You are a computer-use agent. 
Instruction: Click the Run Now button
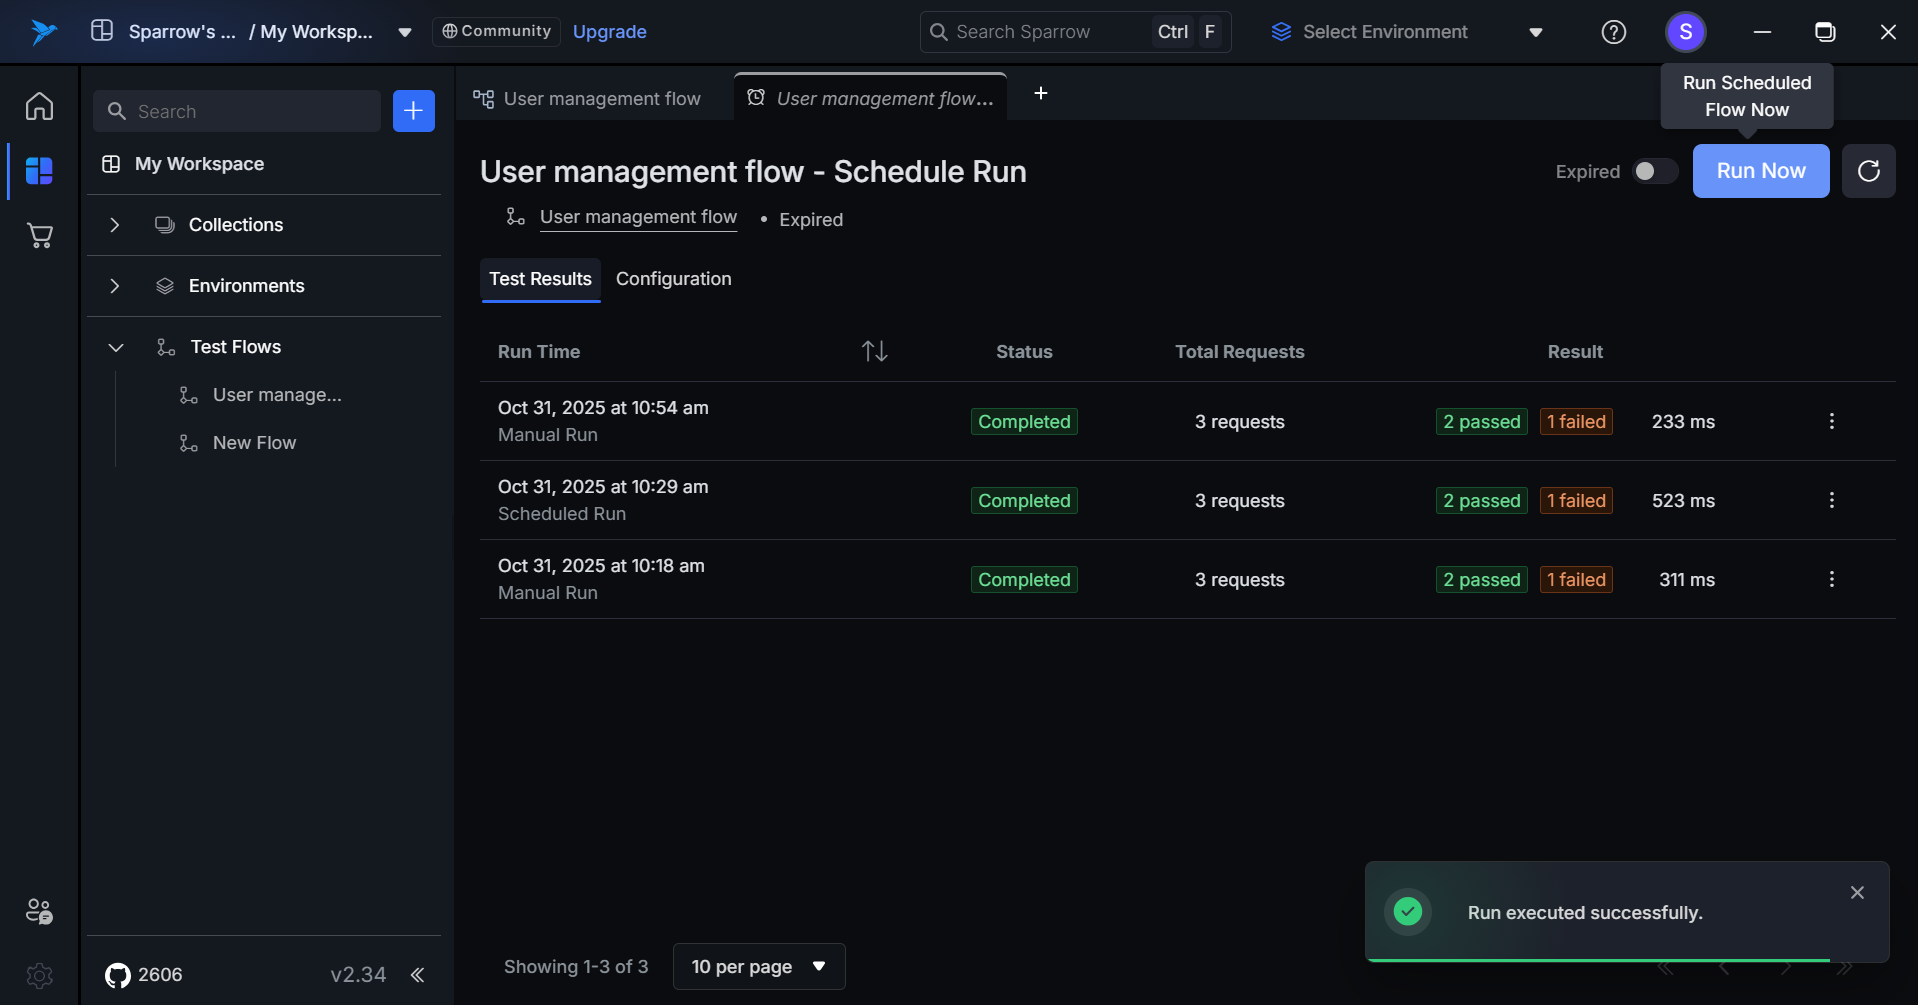(x=1760, y=171)
